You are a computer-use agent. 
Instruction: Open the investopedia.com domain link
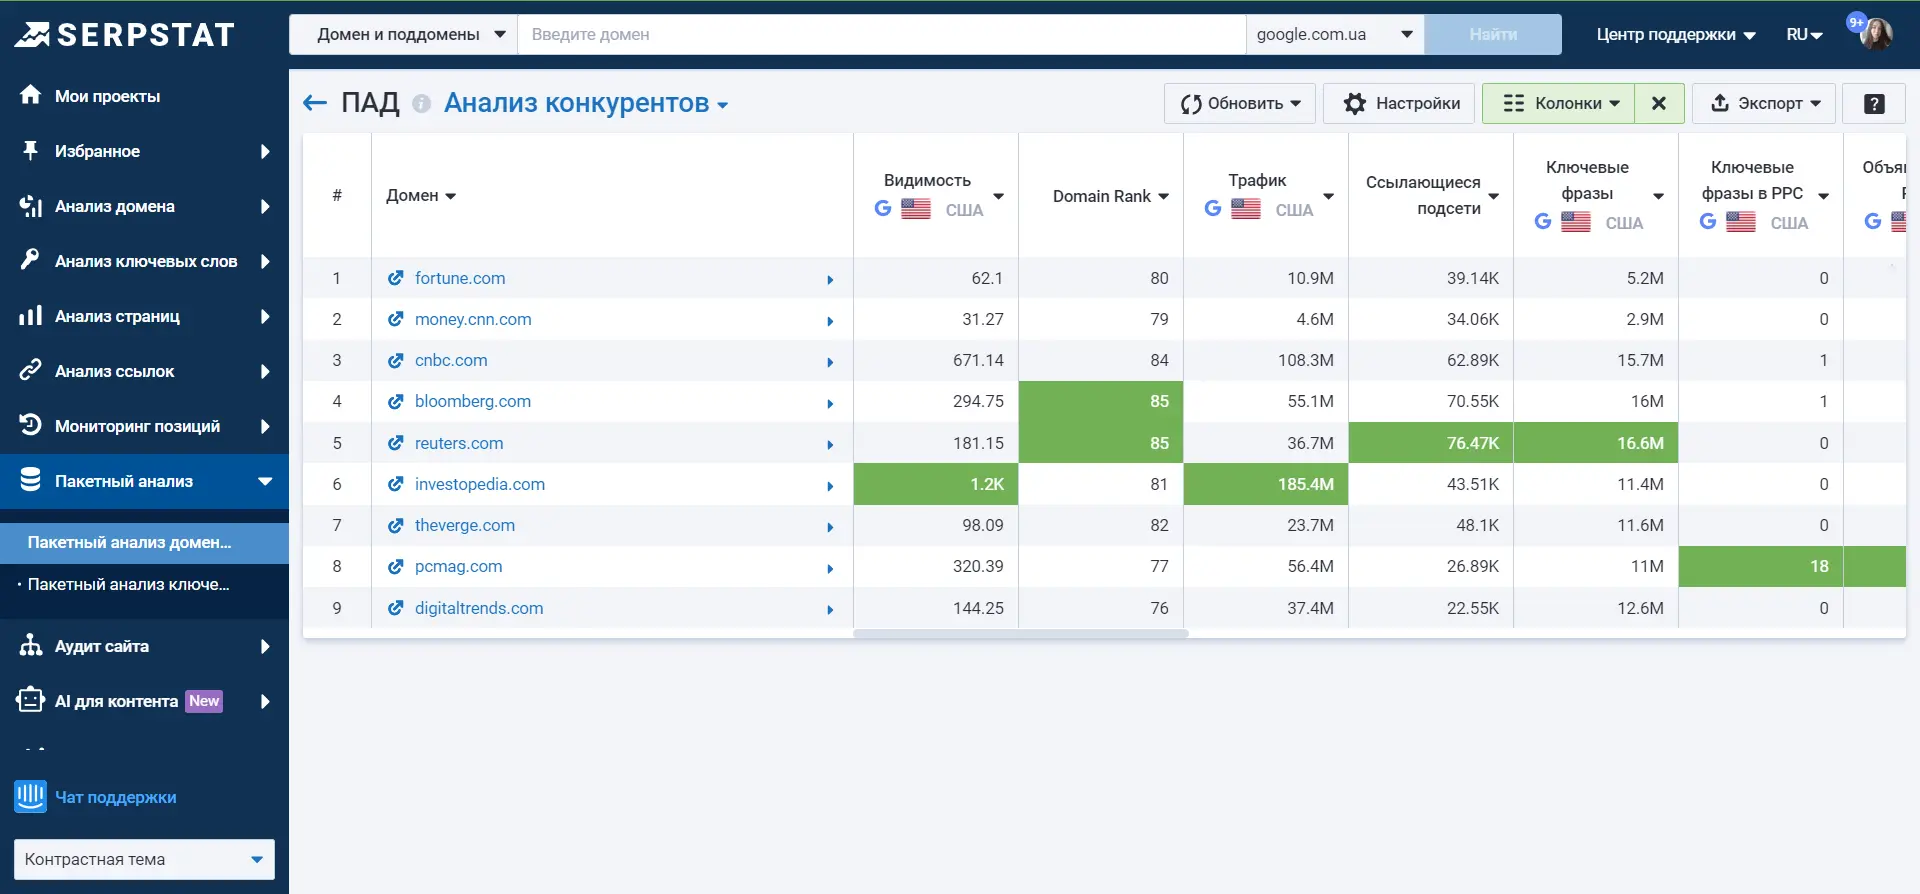(x=480, y=484)
